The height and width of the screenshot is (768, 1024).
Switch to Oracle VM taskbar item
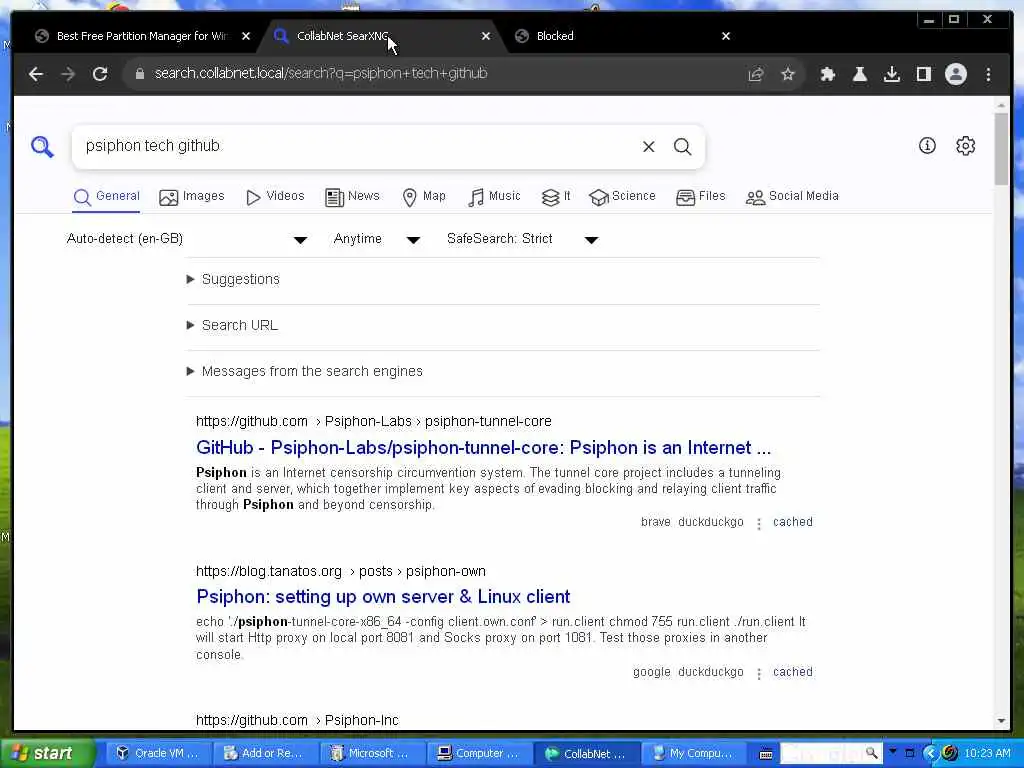coord(158,754)
